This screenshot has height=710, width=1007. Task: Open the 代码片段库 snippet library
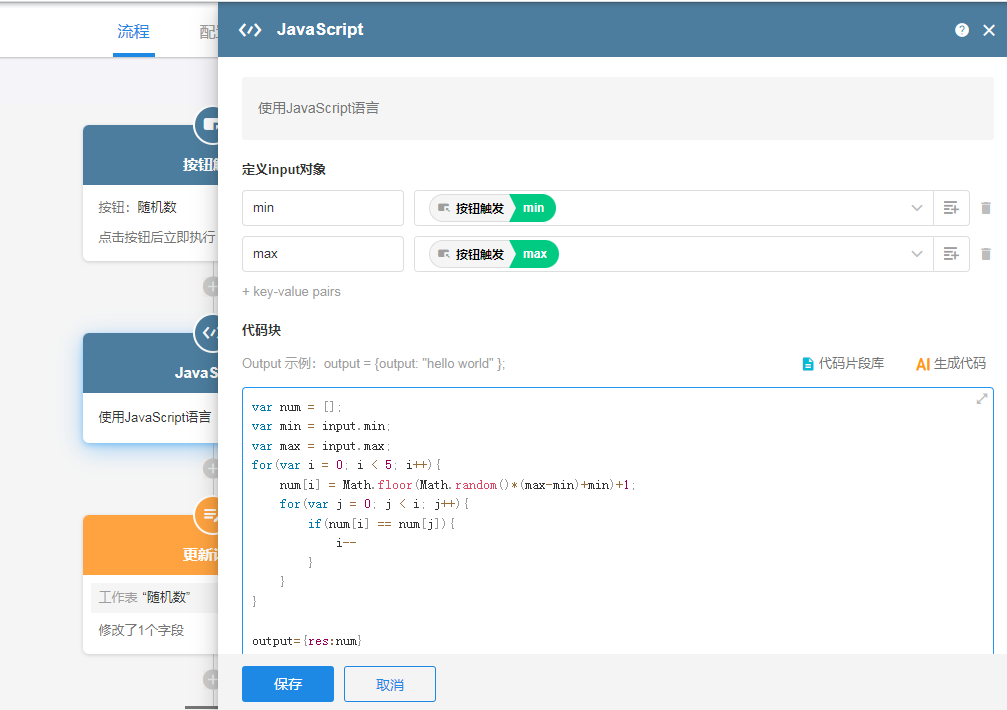pos(843,364)
